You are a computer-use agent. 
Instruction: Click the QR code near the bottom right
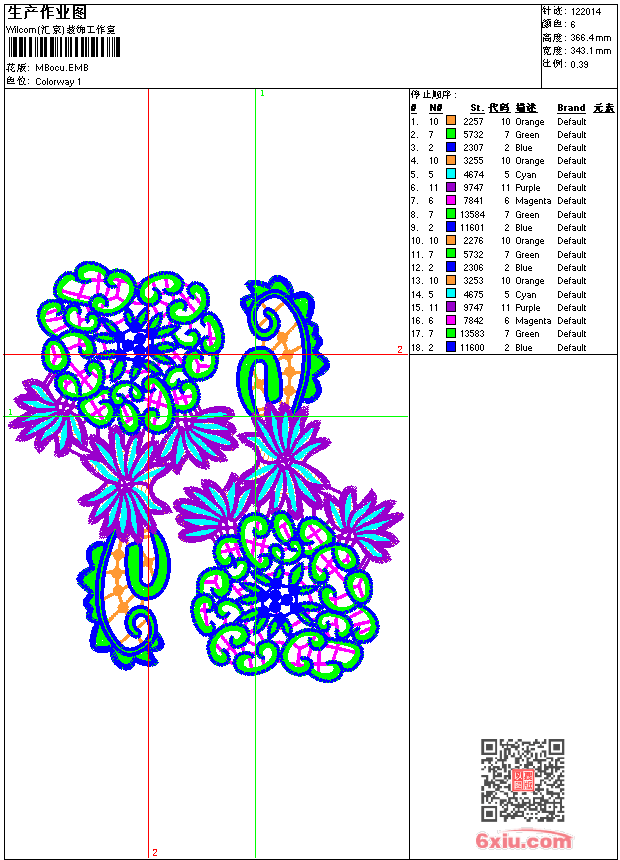click(x=523, y=780)
